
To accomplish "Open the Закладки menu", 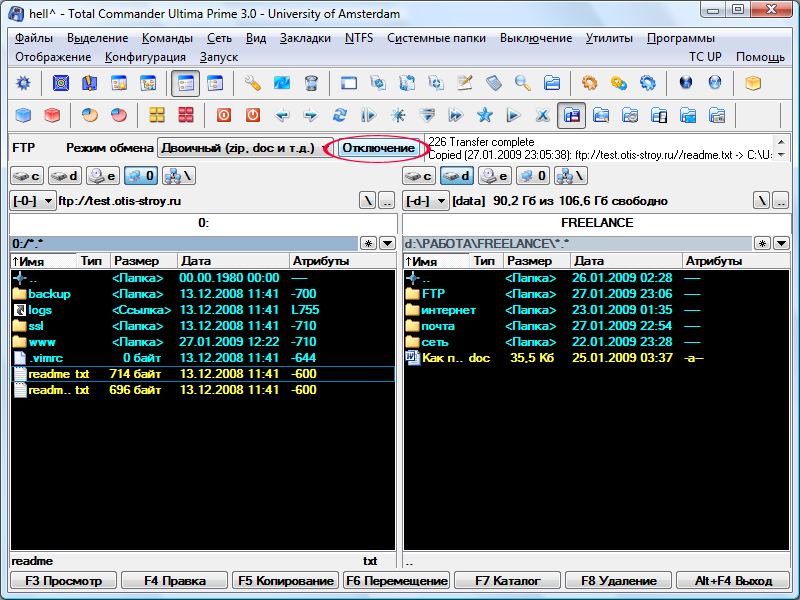I will pyautogui.click(x=305, y=38).
